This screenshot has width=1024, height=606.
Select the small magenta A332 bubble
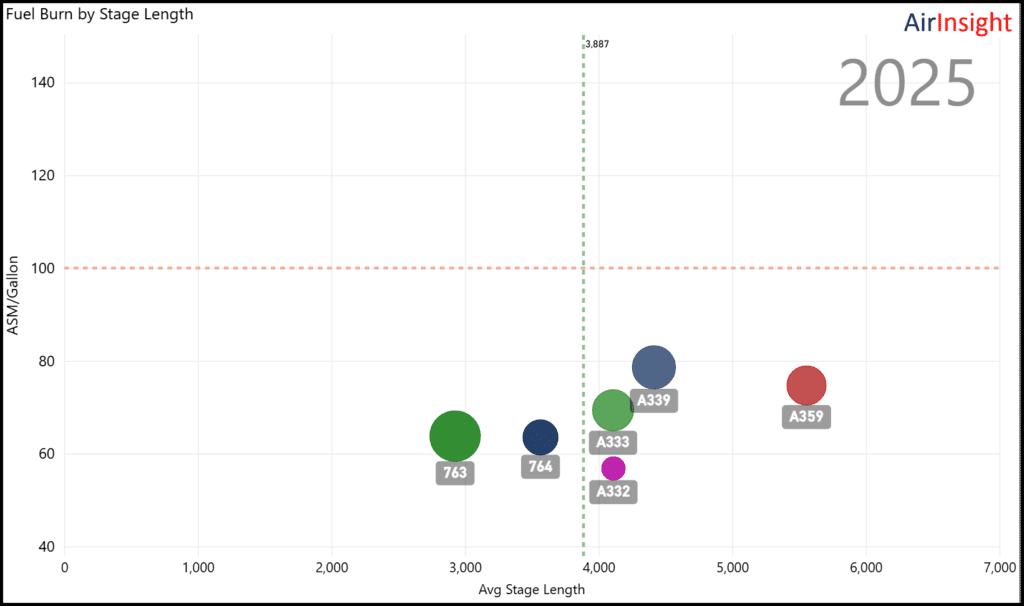click(x=613, y=468)
